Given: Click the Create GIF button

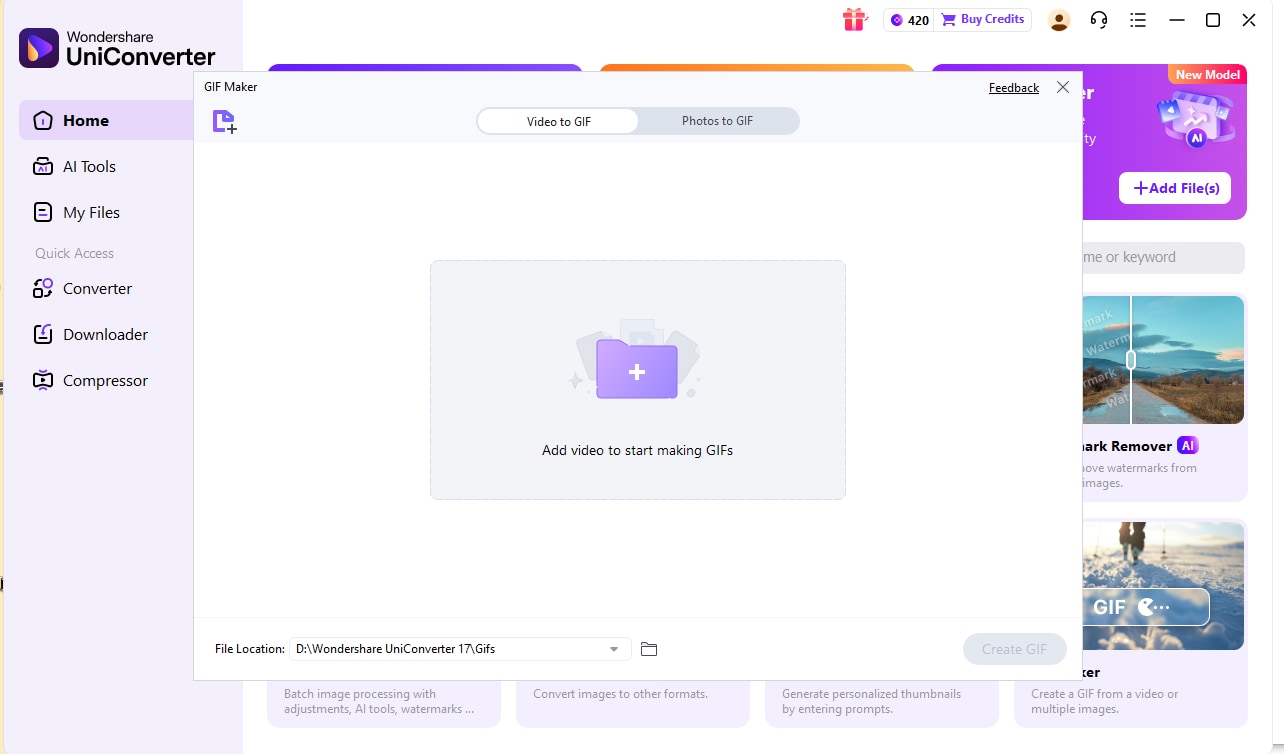Looking at the screenshot, I should (1015, 649).
